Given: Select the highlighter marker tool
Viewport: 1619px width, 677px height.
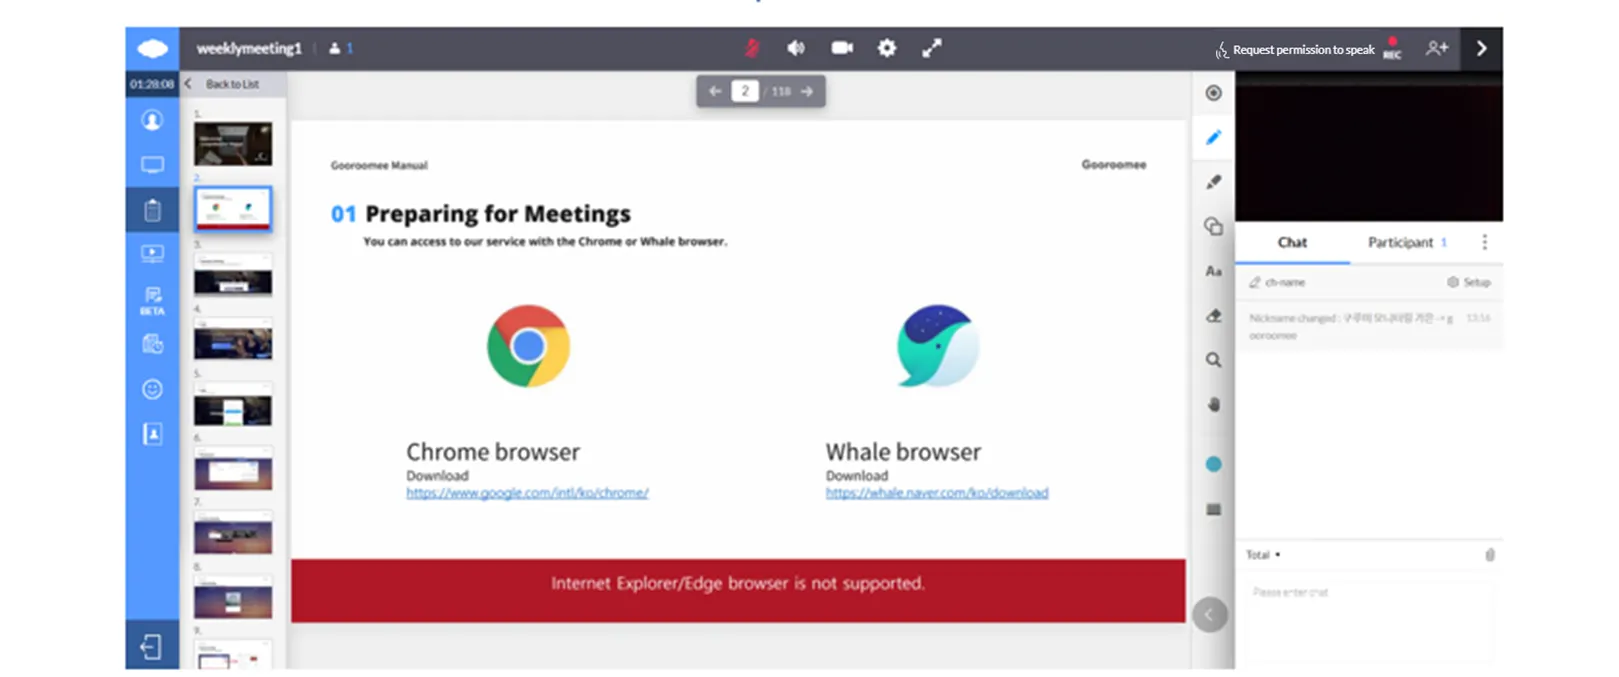Looking at the screenshot, I should (x=1214, y=182).
